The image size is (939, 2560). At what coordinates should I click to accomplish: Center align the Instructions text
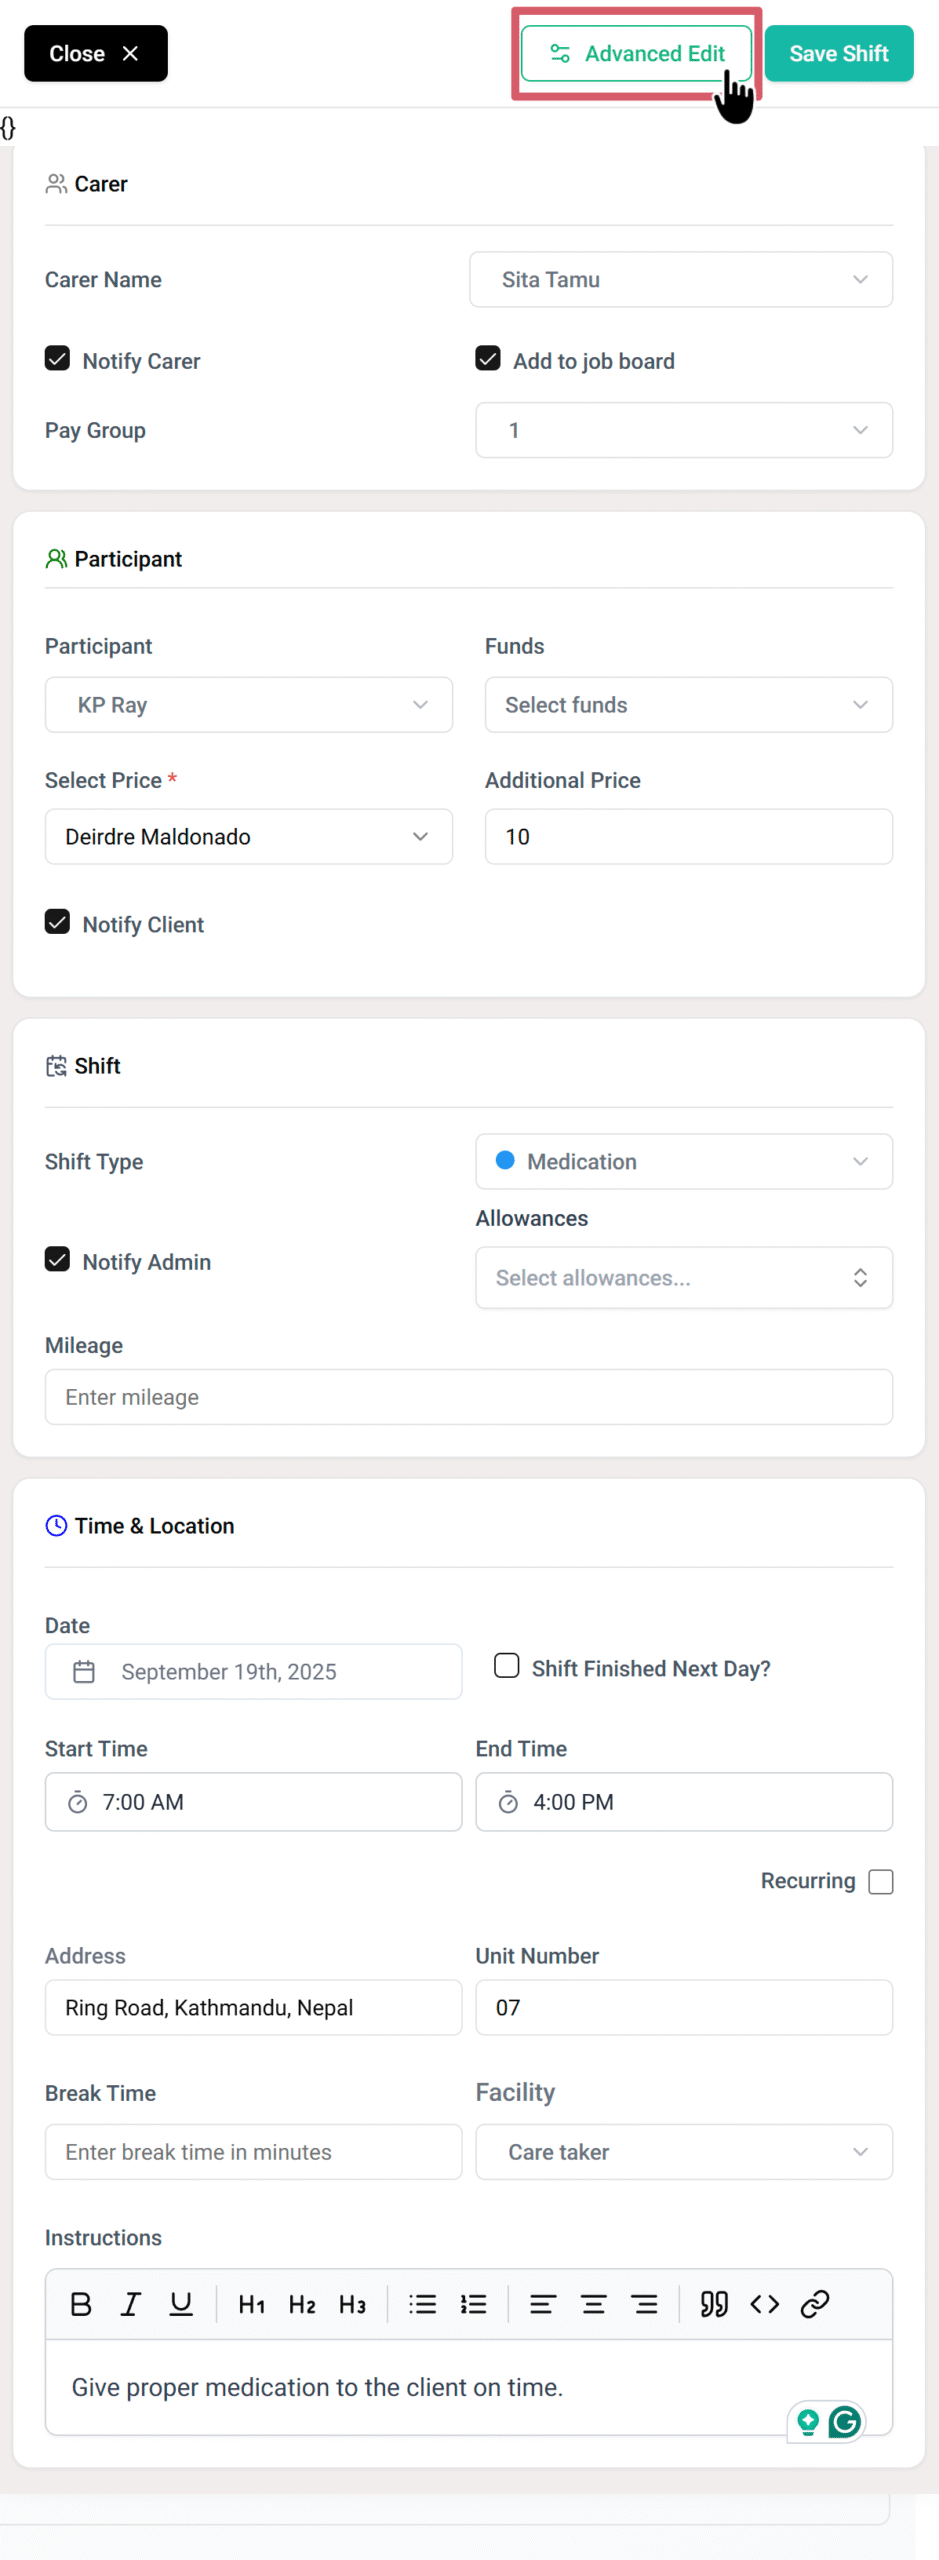[593, 2303]
